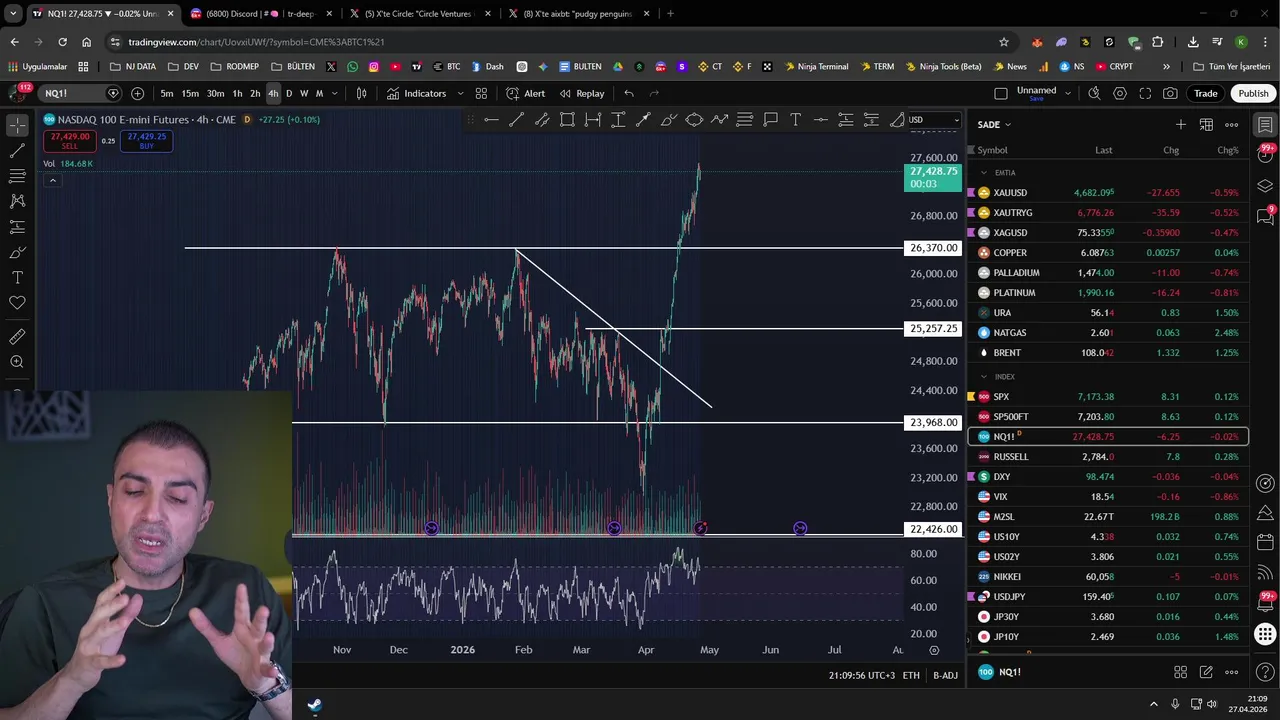Viewport: 1280px width, 720px height.
Task: Click the add symbol compare plus icon
Action: pos(137,93)
